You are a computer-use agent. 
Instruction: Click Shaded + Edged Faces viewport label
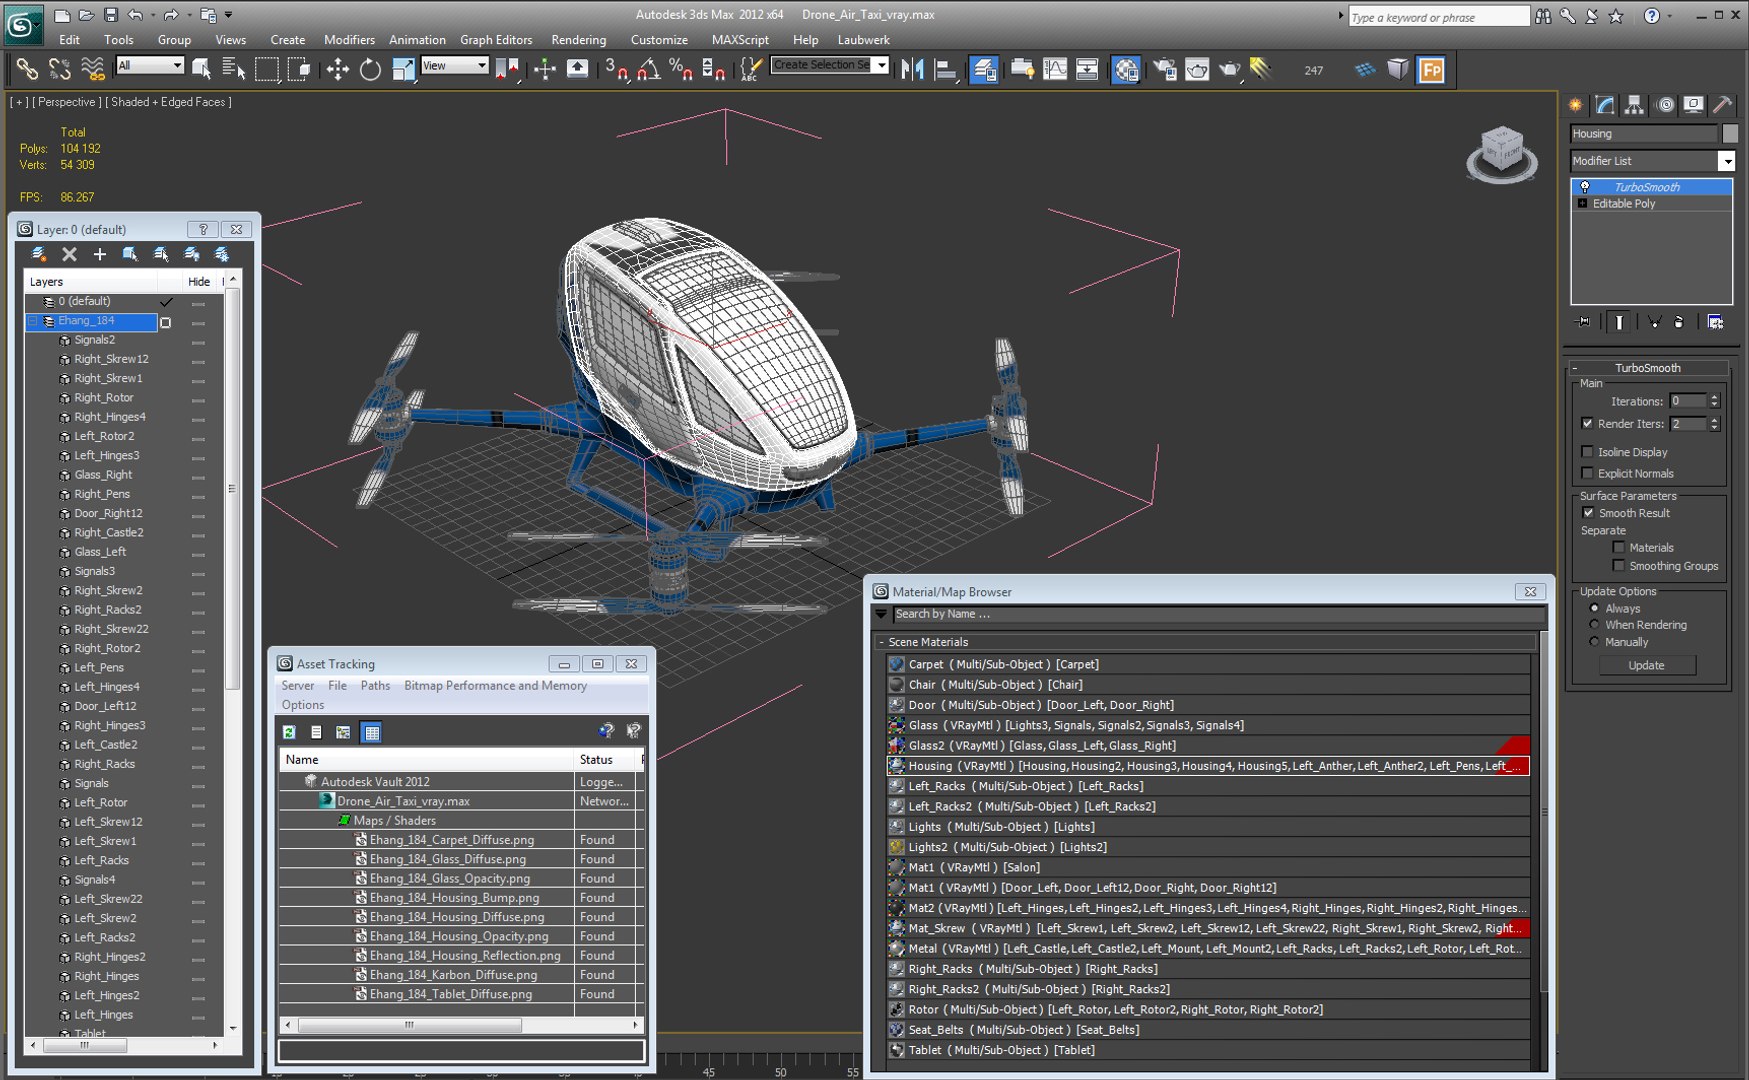coord(170,102)
